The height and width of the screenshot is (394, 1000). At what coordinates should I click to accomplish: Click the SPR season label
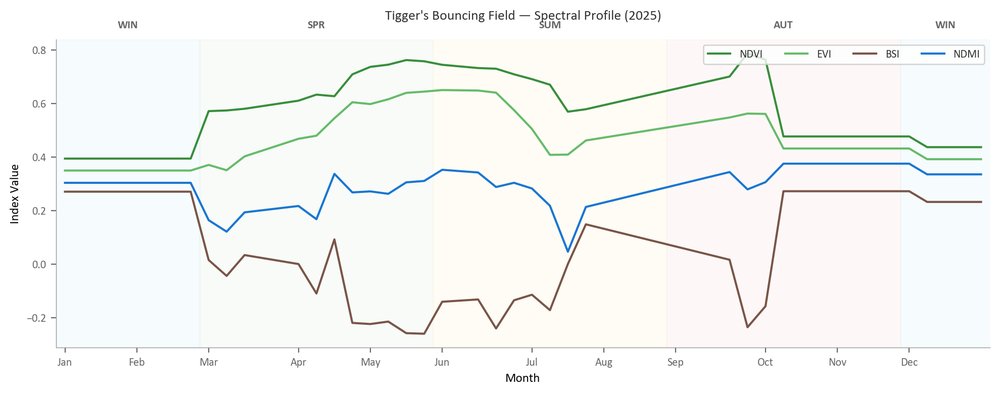pos(316,26)
